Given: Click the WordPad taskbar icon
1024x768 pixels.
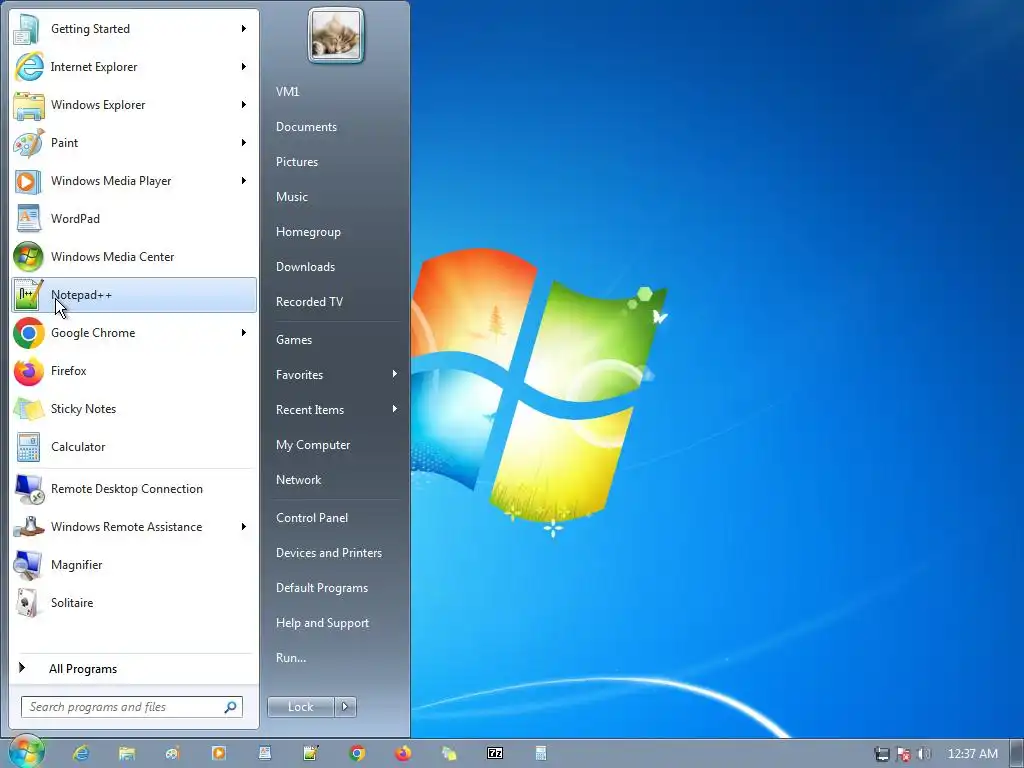Looking at the screenshot, I should point(264,754).
